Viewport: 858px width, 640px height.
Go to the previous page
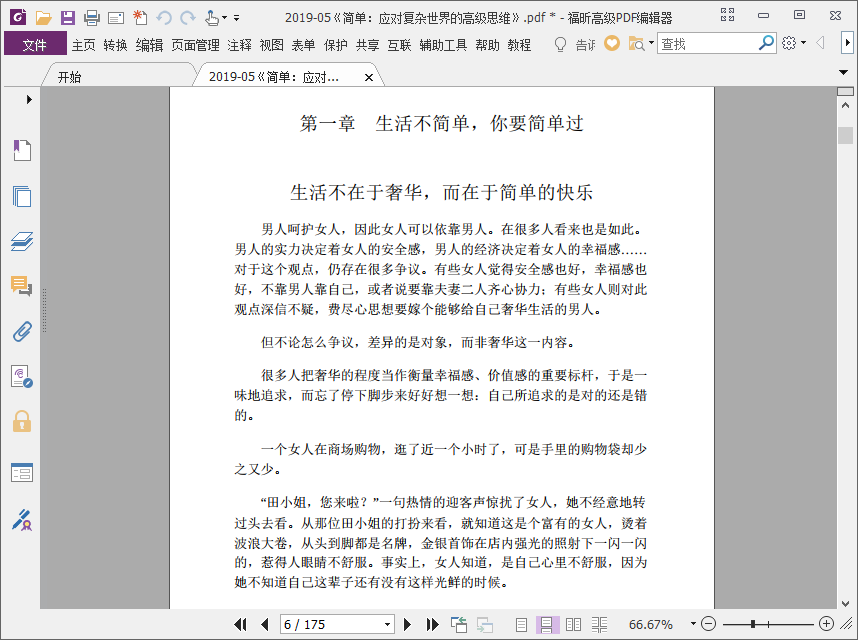point(265,624)
